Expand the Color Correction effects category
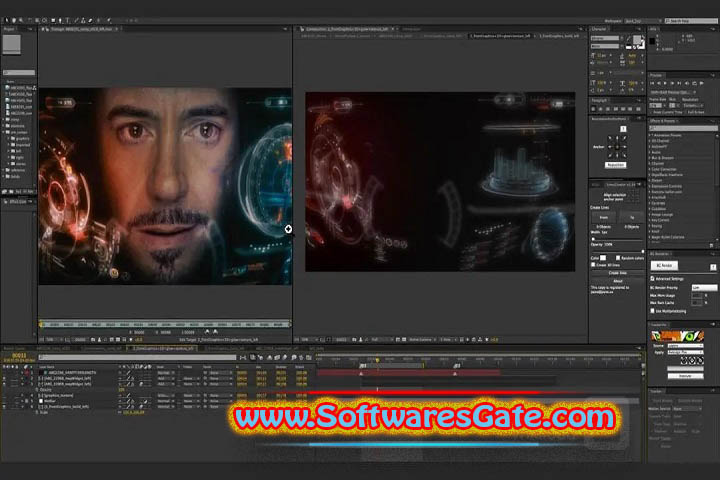The height and width of the screenshot is (480, 720). click(x=650, y=169)
